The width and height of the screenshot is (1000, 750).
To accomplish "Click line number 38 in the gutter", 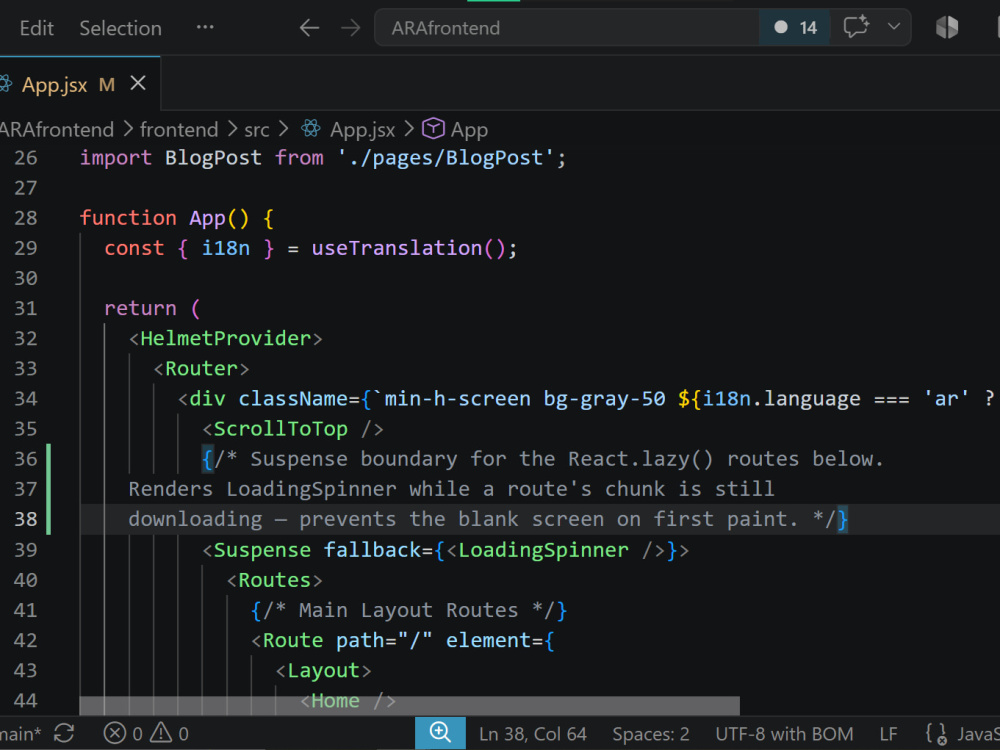I will [x=26, y=519].
